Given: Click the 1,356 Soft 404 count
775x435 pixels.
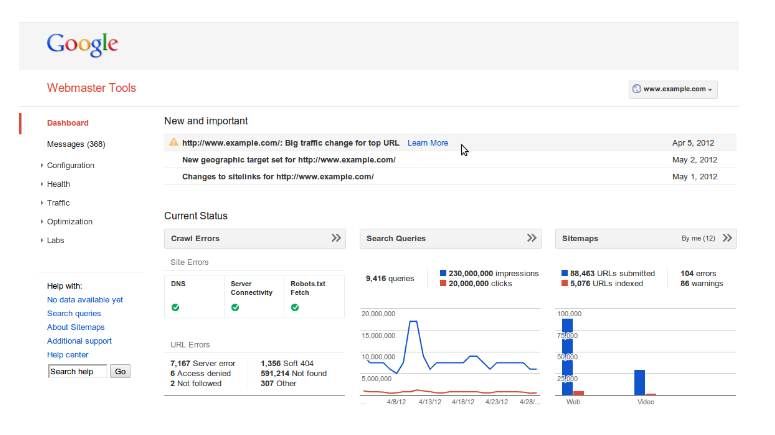Looking at the screenshot, I should pos(287,363).
